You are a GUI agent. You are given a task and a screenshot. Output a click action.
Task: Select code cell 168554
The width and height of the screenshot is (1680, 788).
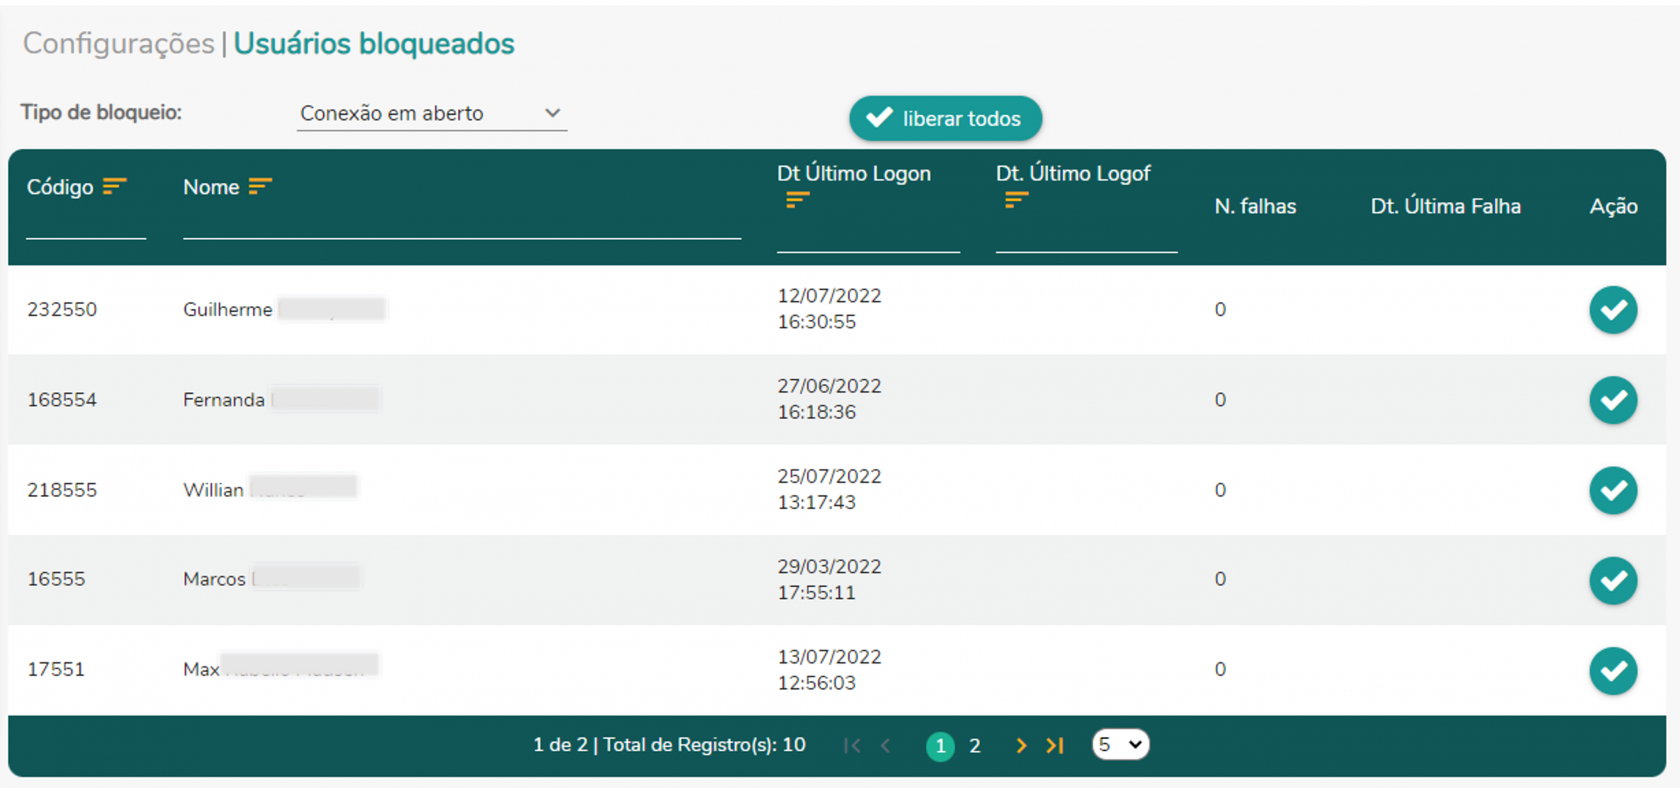62,400
